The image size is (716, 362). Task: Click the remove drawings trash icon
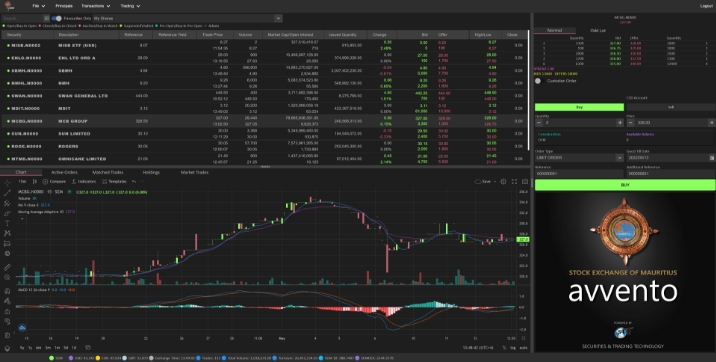point(7,335)
